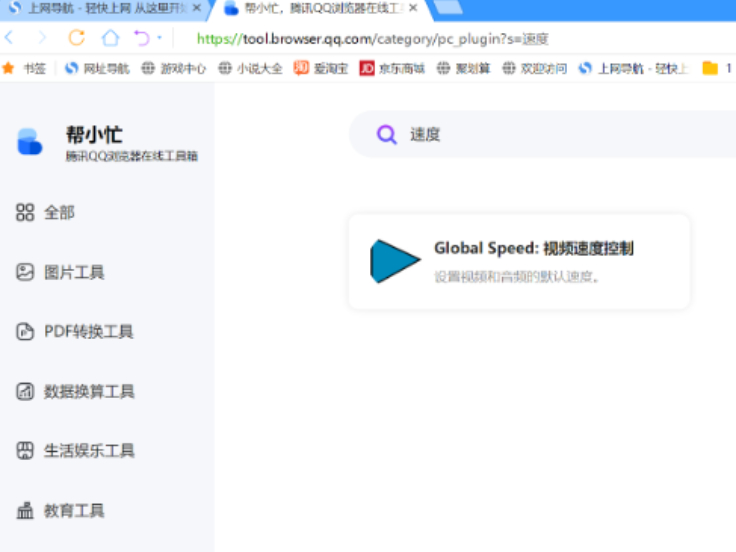Click the 帮小忙 title text
This screenshot has height=552, width=736.
tap(94, 135)
